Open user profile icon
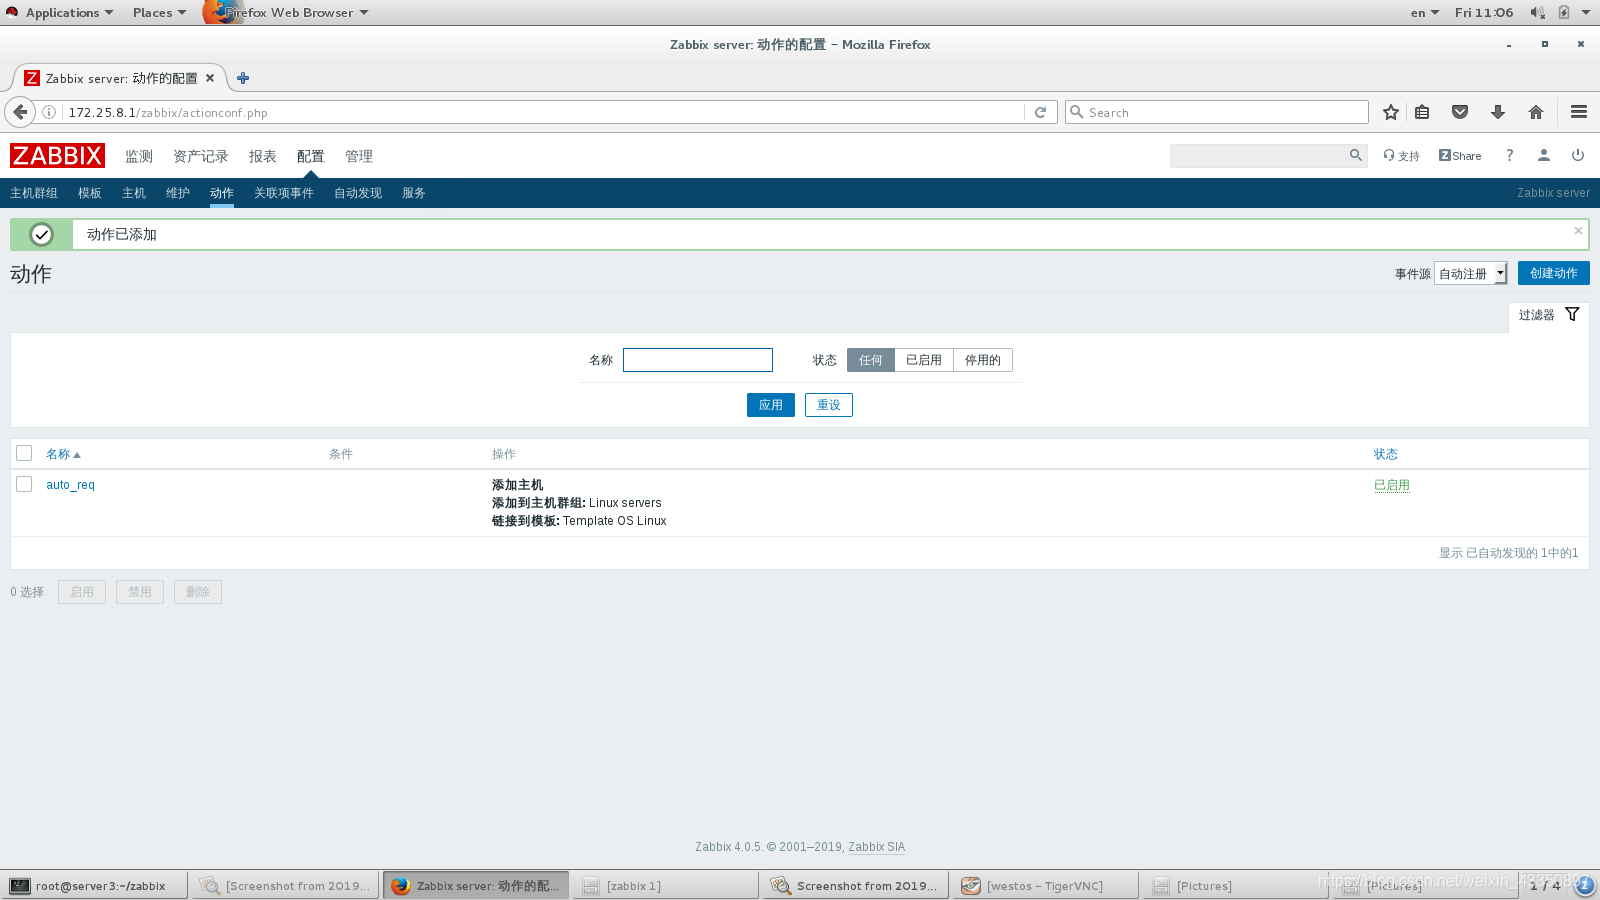The height and width of the screenshot is (900, 1600). pyautogui.click(x=1544, y=155)
